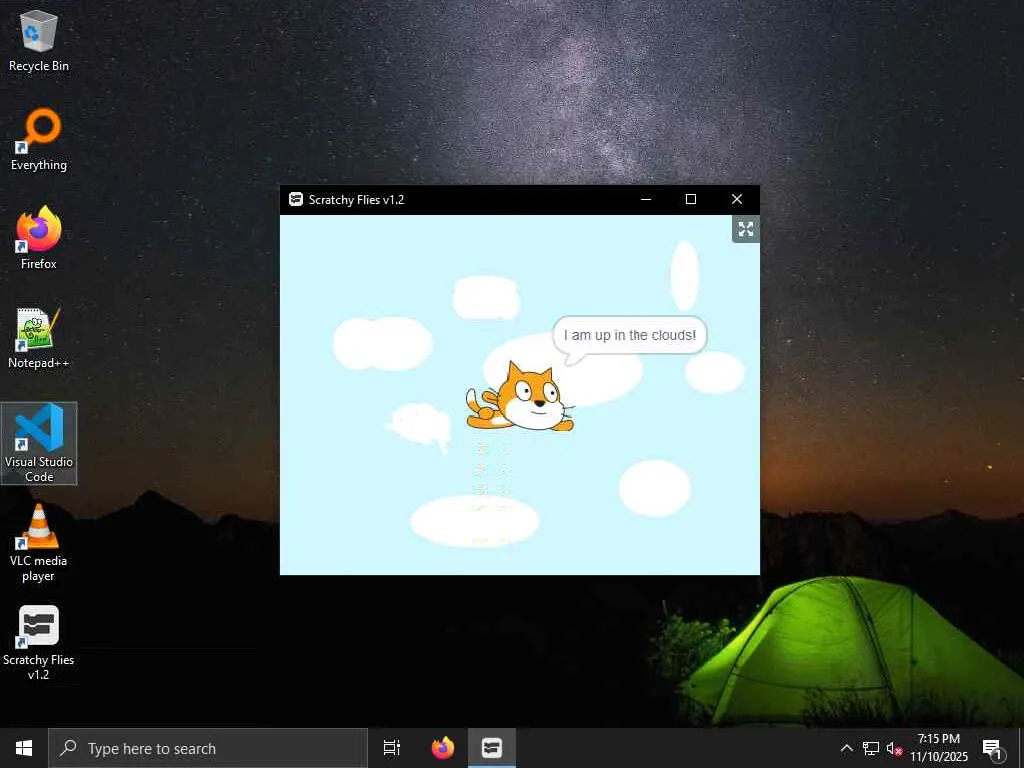Viewport: 1024px width, 768px height.
Task: Open VLC media player shortcut
Action: 39,542
